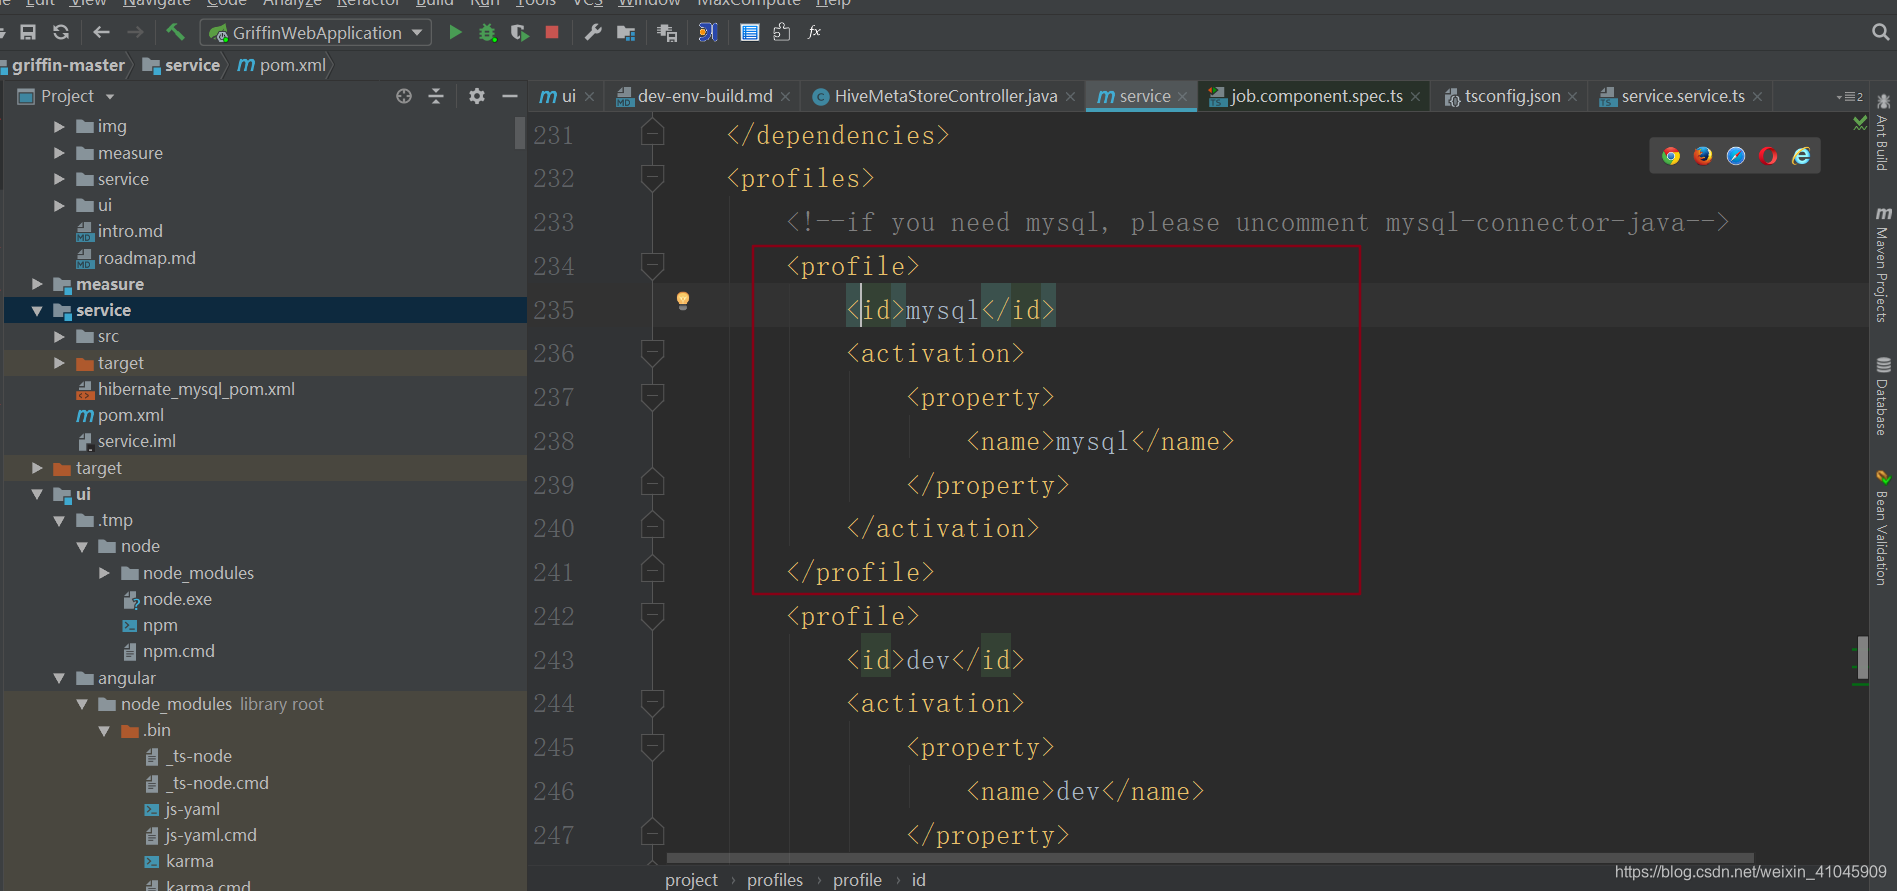Start debugging with the bug icon
The height and width of the screenshot is (891, 1897).
coord(487,32)
